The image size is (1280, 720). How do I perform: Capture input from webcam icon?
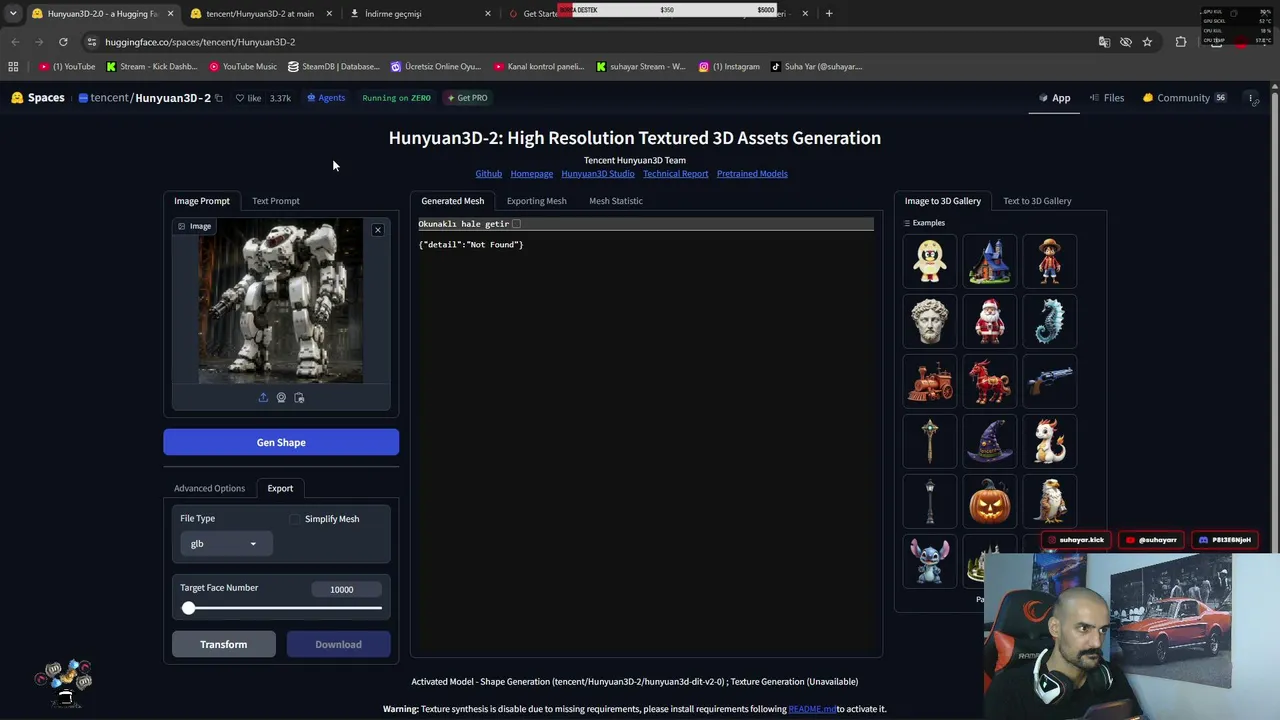[281, 398]
